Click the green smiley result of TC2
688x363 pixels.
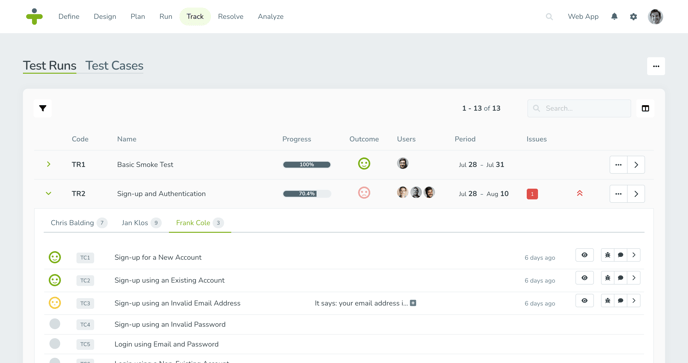pyautogui.click(x=55, y=280)
